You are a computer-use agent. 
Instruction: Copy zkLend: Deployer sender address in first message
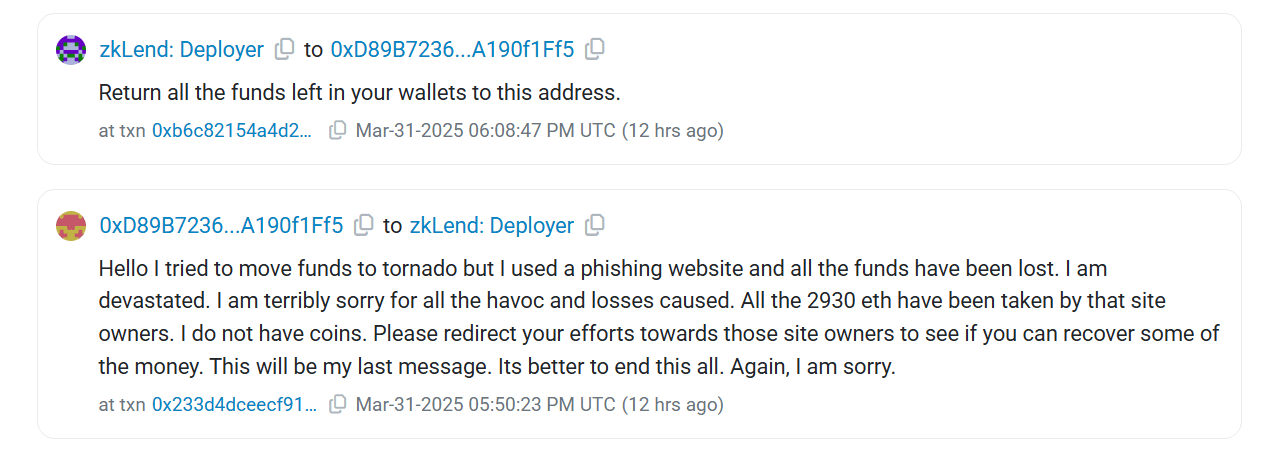coord(285,49)
